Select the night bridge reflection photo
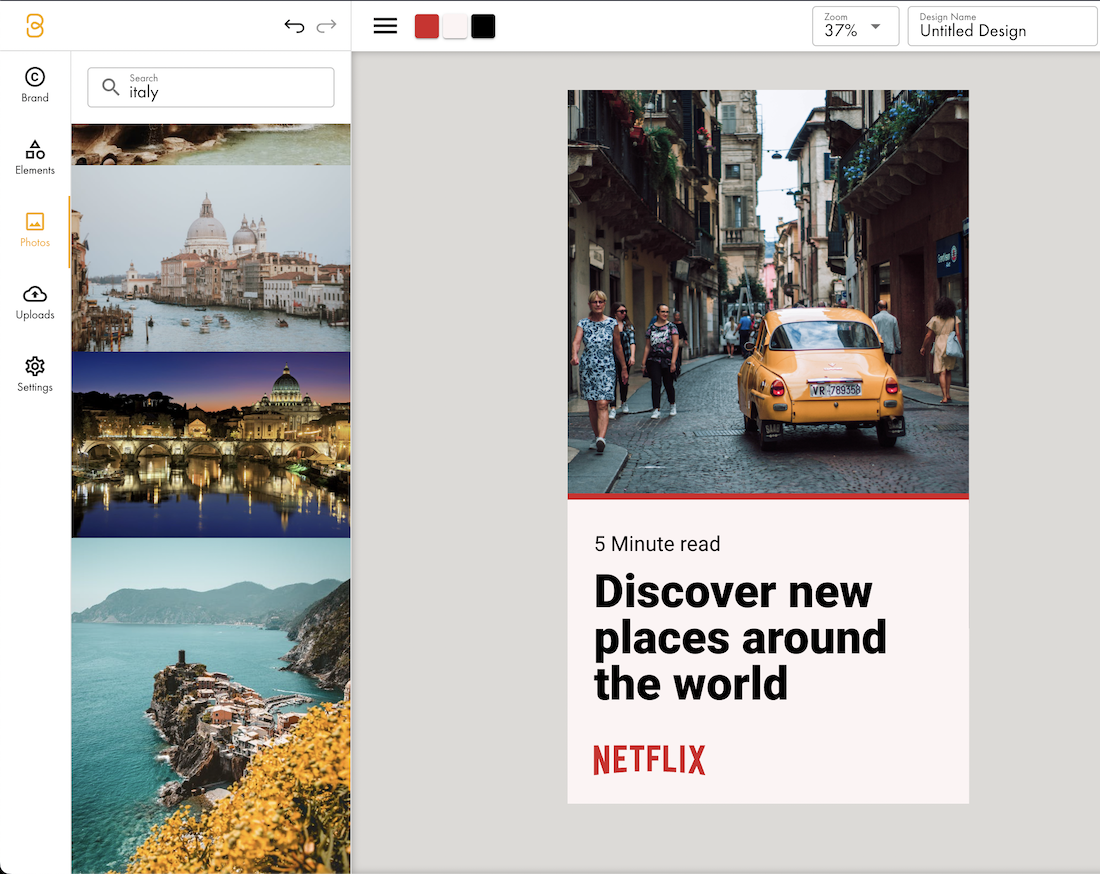The height and width of the screenshot is (874, 1100). pos(211,445)
